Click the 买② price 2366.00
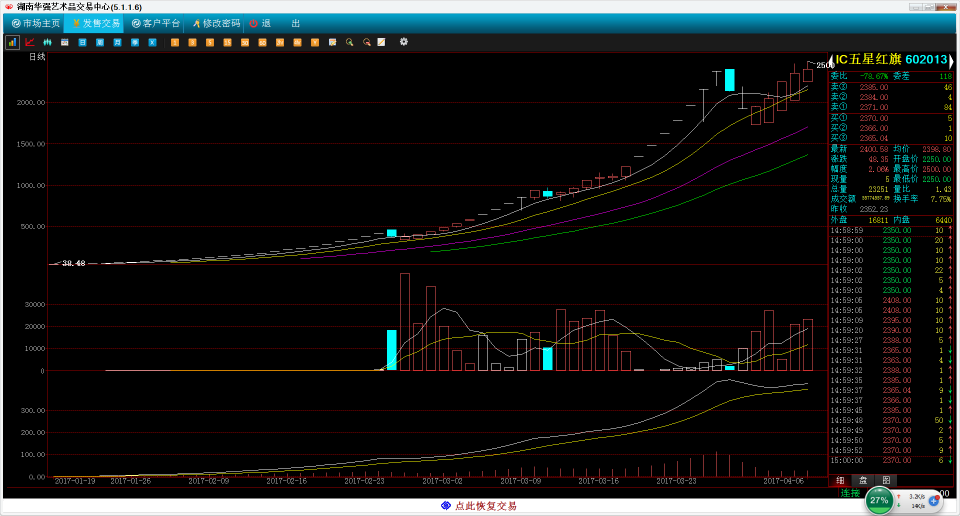The height and width of the screenshot is (516, 960). 874,128
